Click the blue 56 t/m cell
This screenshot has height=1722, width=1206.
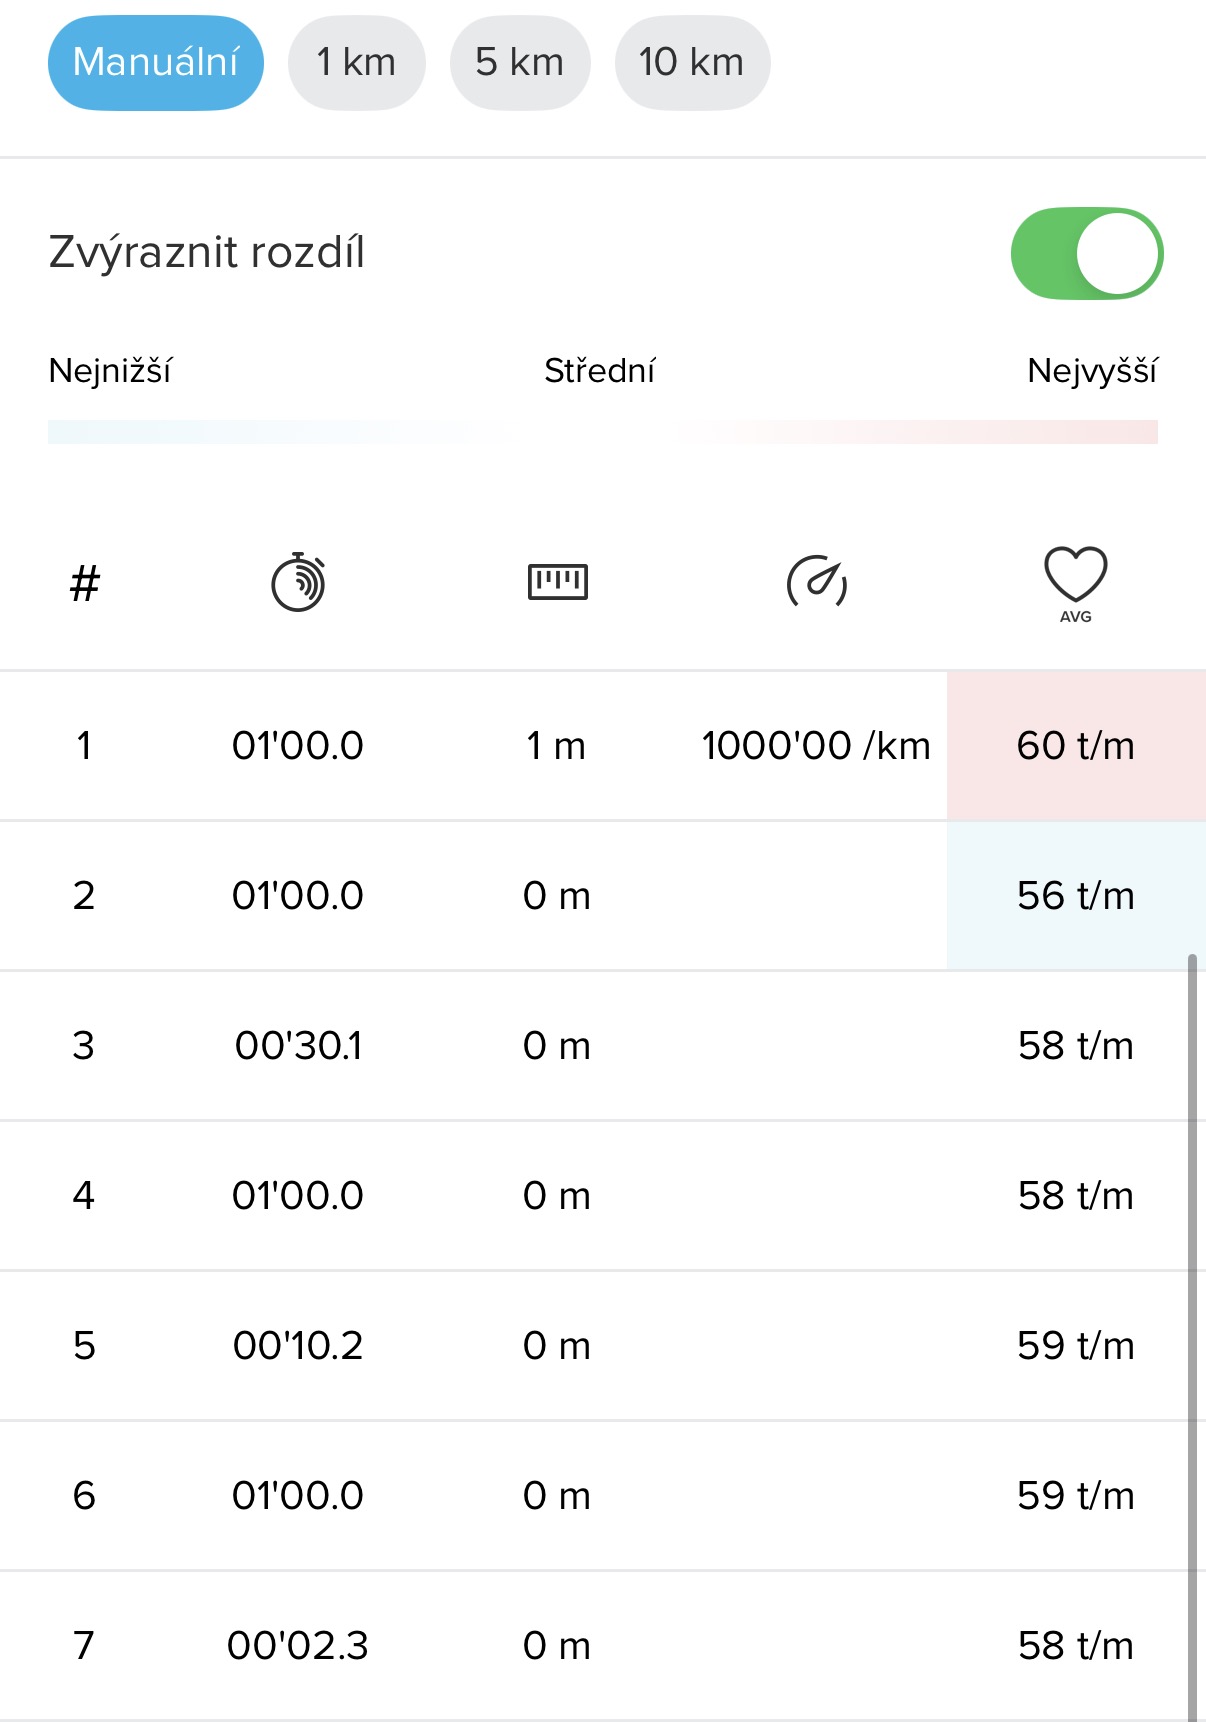click(x=1075, y=896)
